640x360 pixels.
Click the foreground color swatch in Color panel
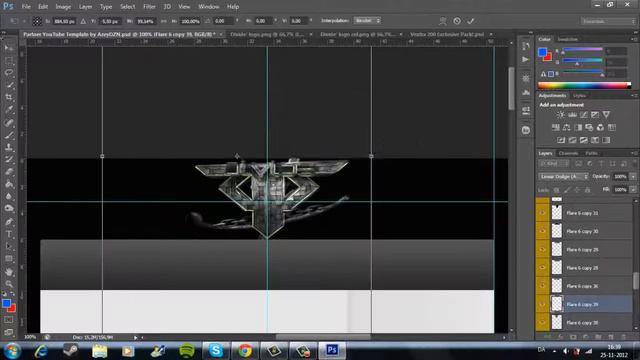(542, 52)
